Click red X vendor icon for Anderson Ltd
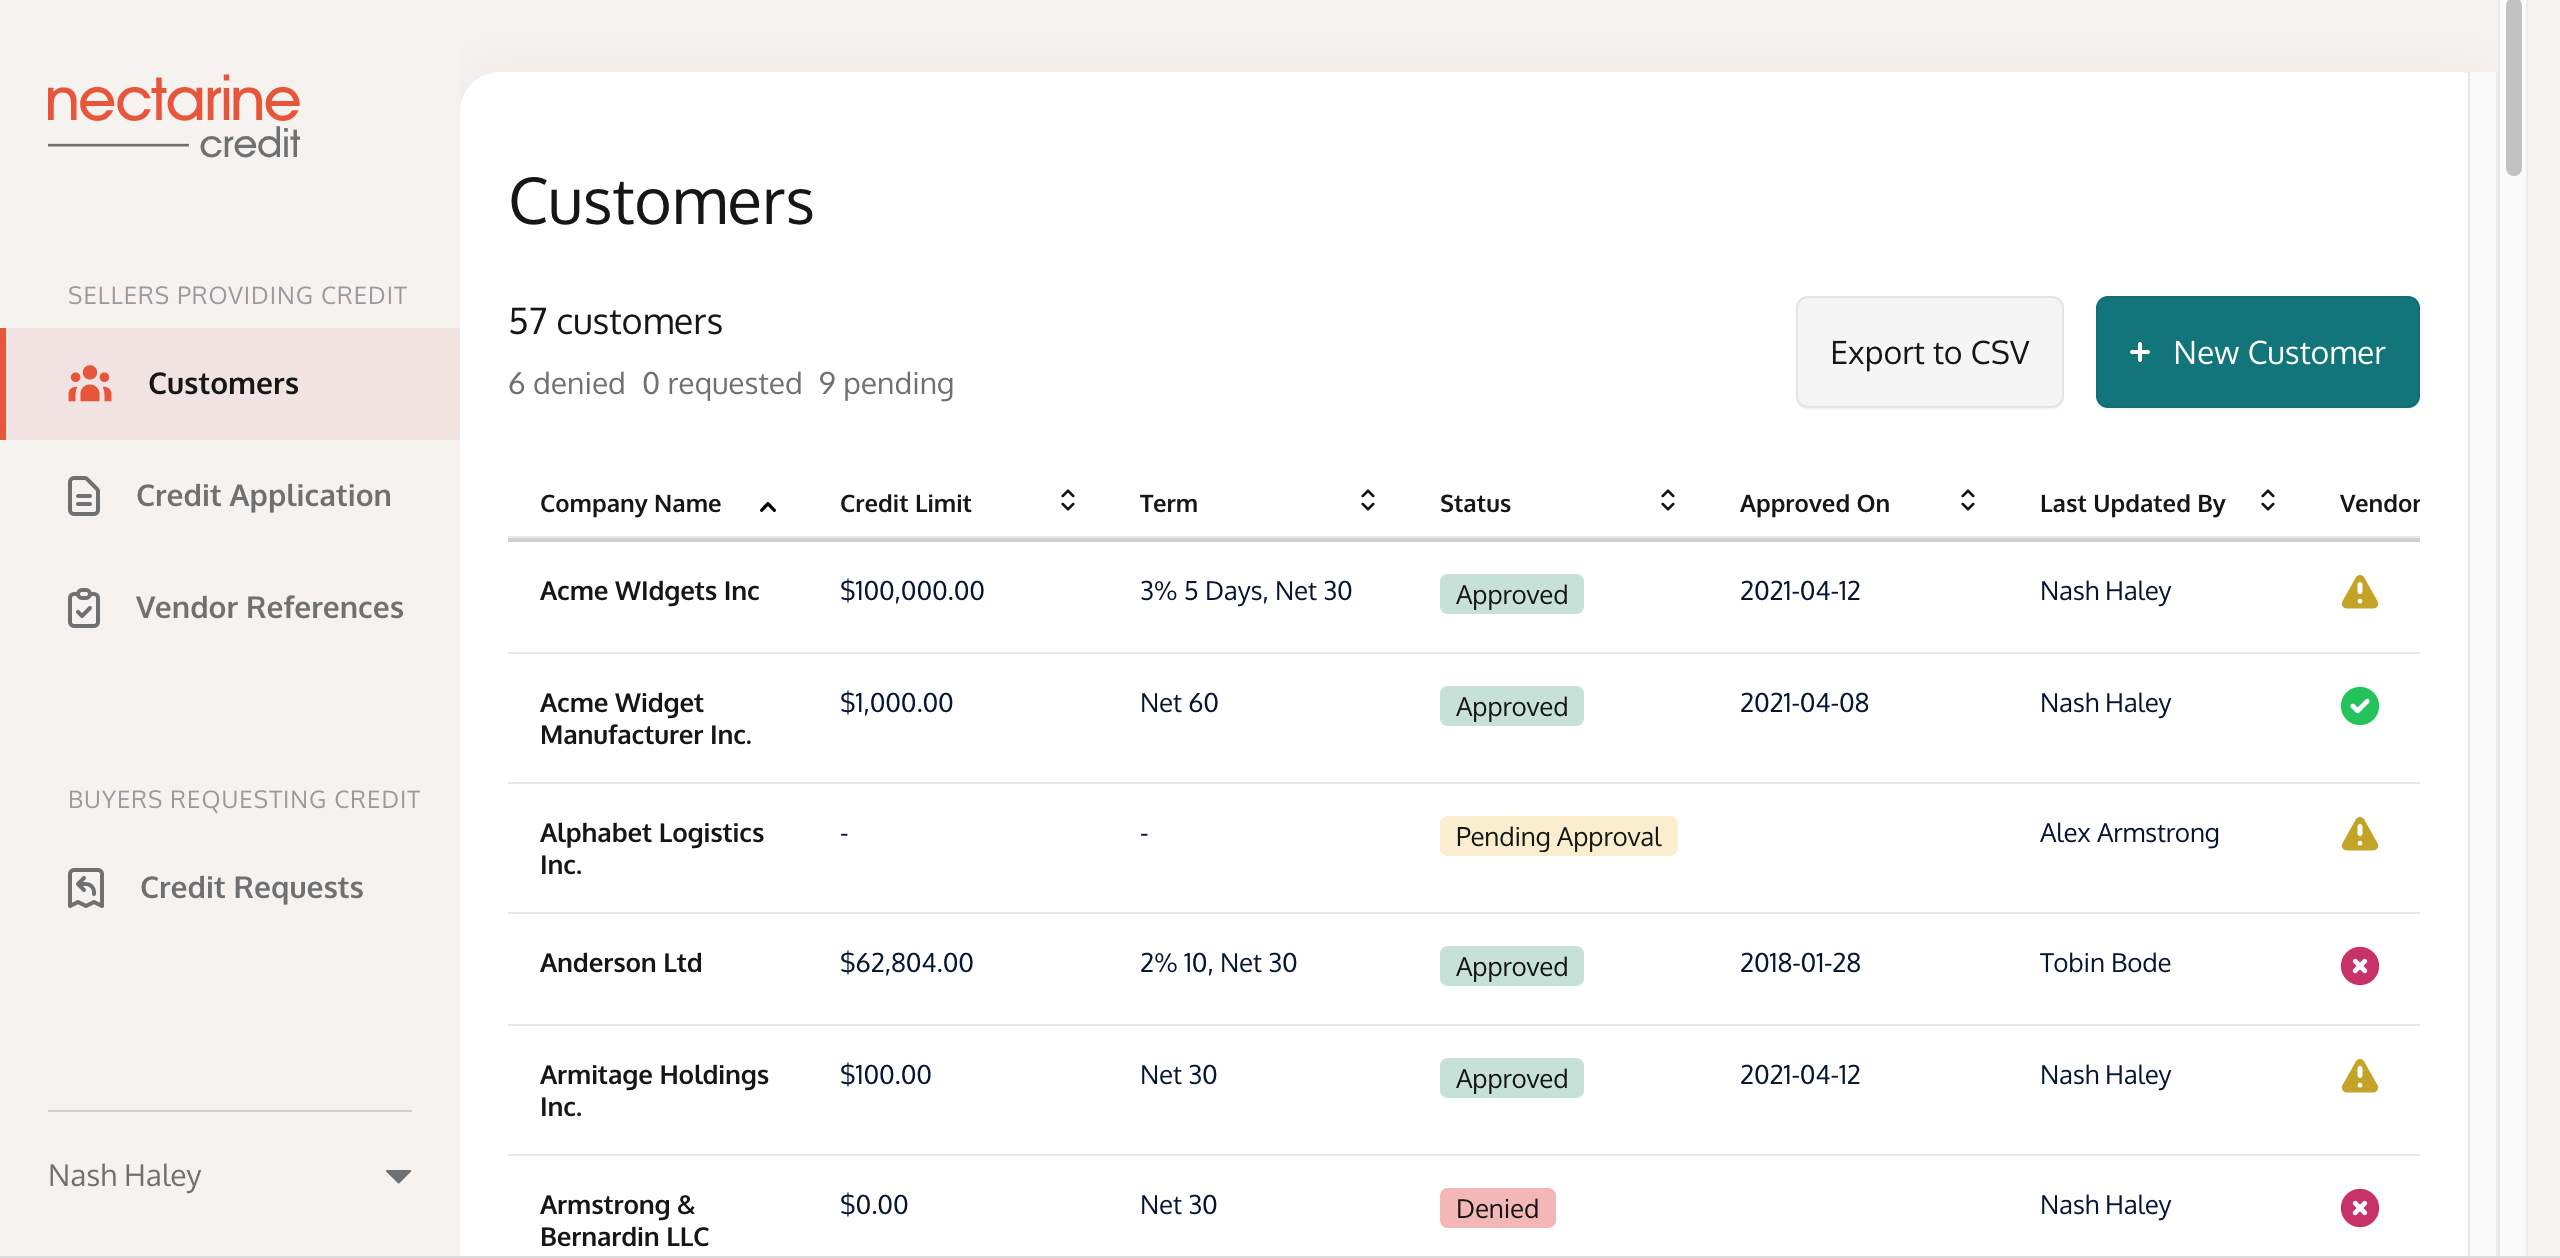 [x=2359, y=966]
